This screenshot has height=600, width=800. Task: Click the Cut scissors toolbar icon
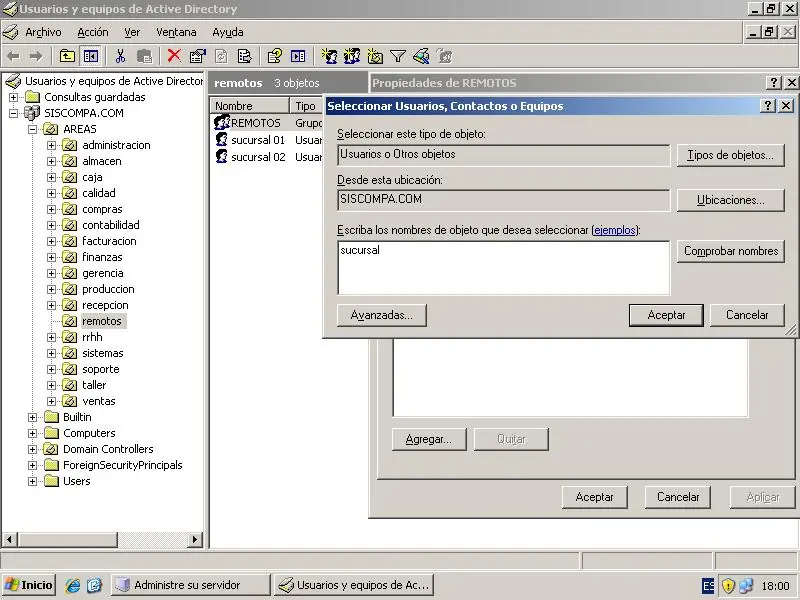pos(120,56)
